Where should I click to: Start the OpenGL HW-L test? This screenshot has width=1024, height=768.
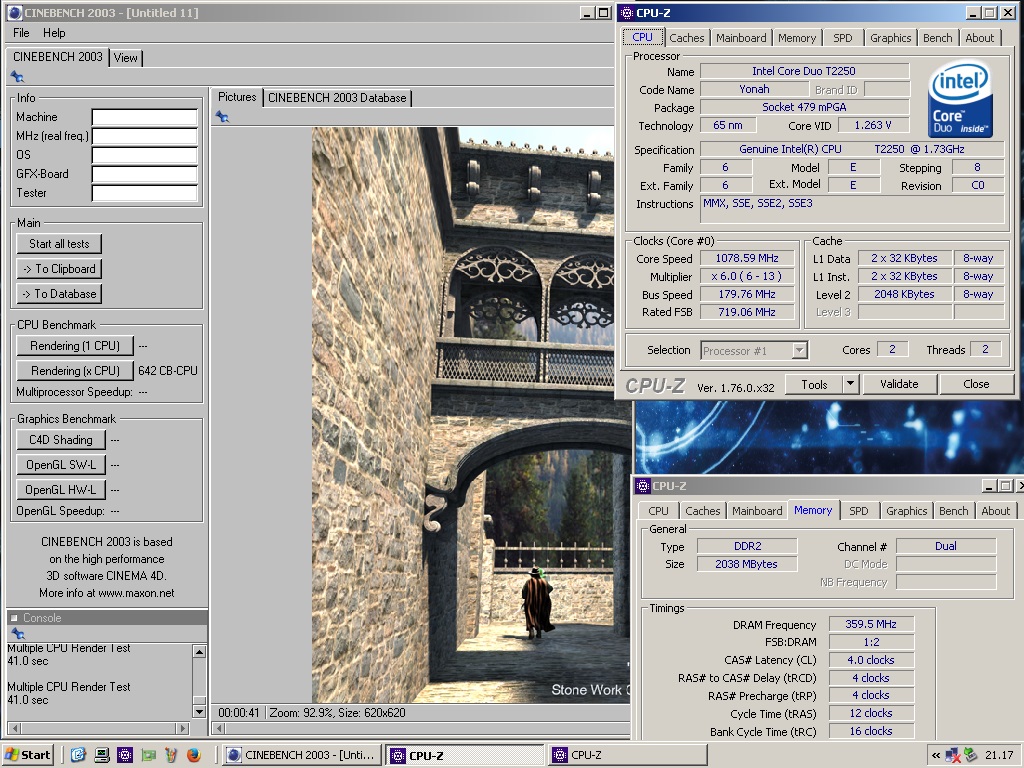(61, 489)
